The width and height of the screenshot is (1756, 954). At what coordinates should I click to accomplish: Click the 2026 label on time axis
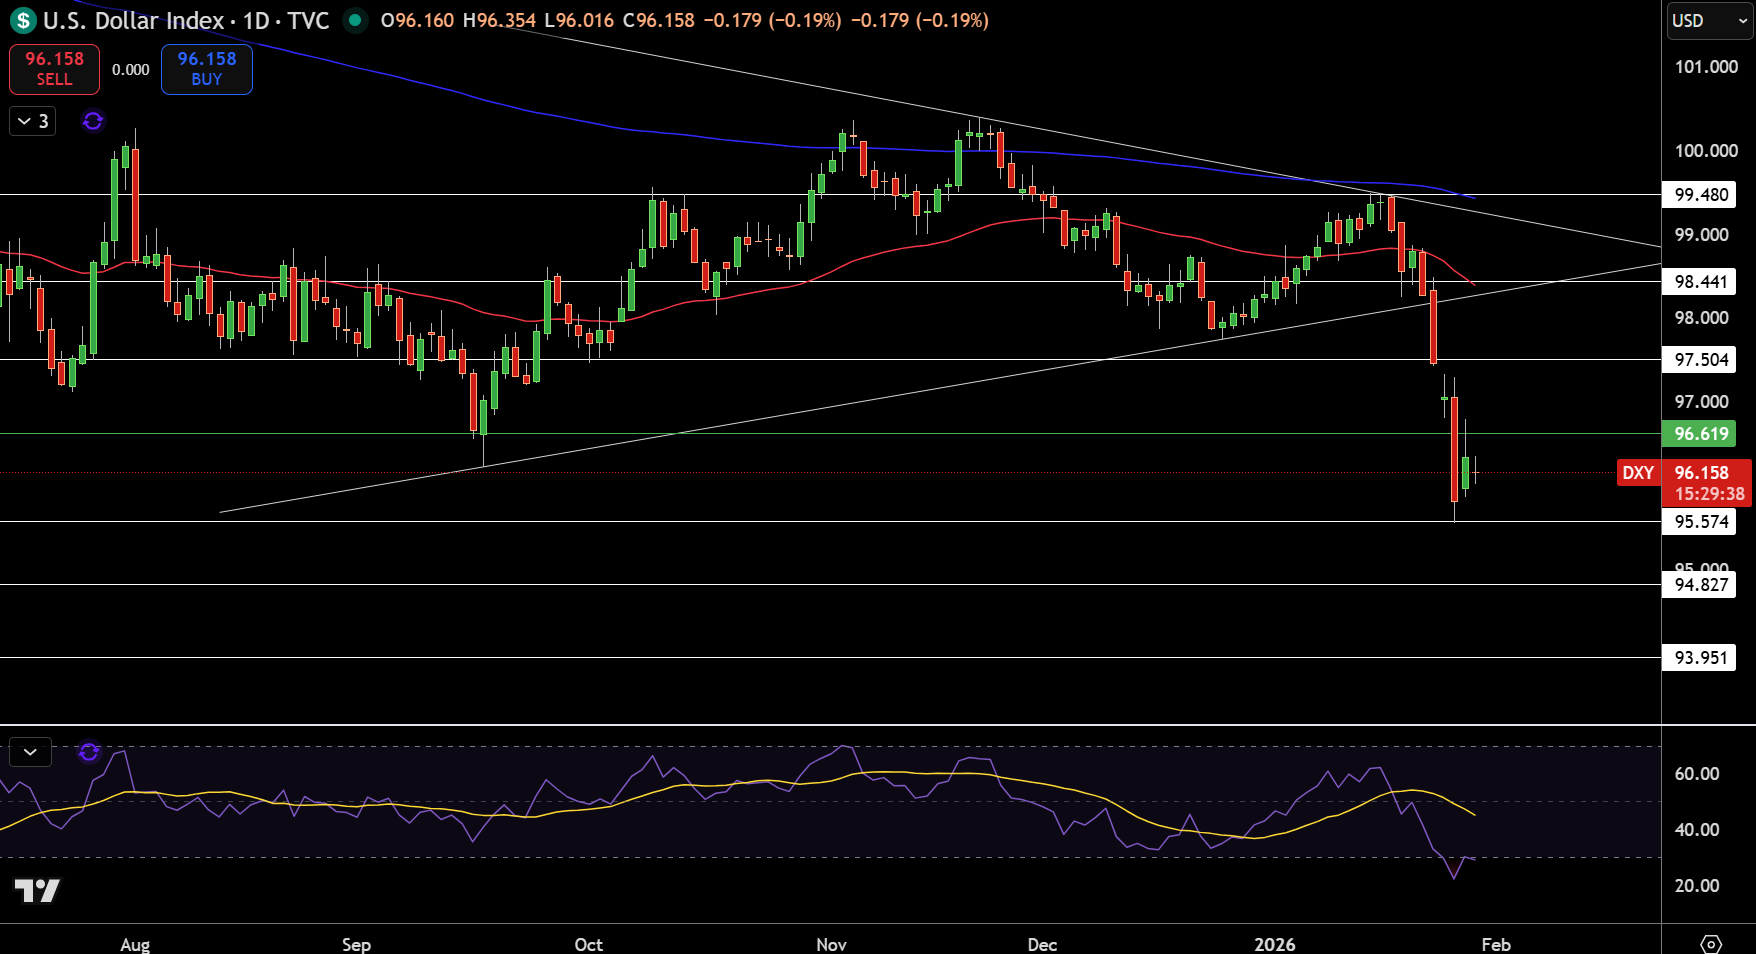click(x=1275, y=944)
